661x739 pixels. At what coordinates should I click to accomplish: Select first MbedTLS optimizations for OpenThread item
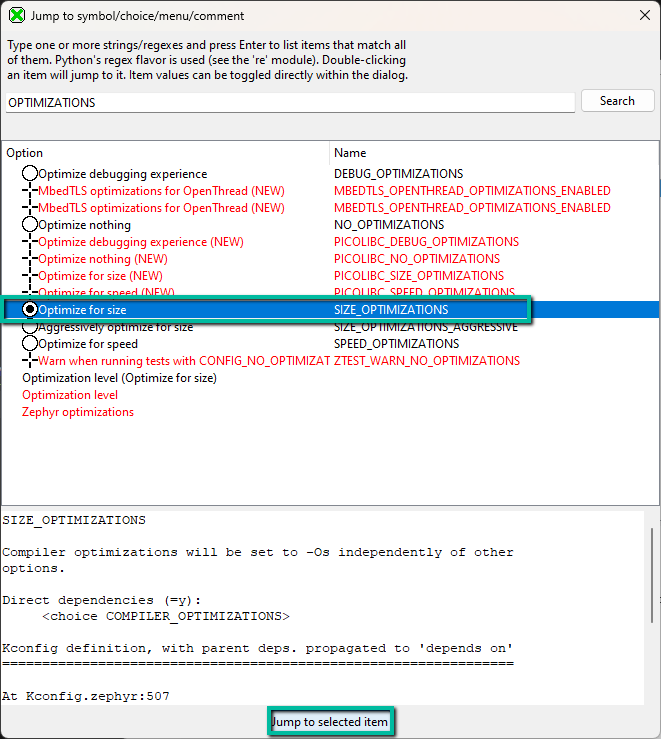tap(161, 191)
